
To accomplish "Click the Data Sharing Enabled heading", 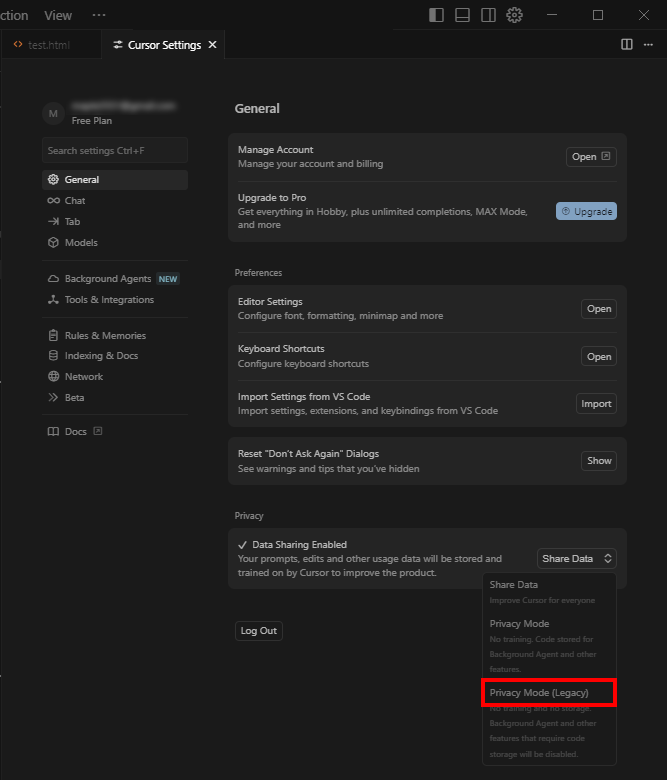I will click(299, 545).
